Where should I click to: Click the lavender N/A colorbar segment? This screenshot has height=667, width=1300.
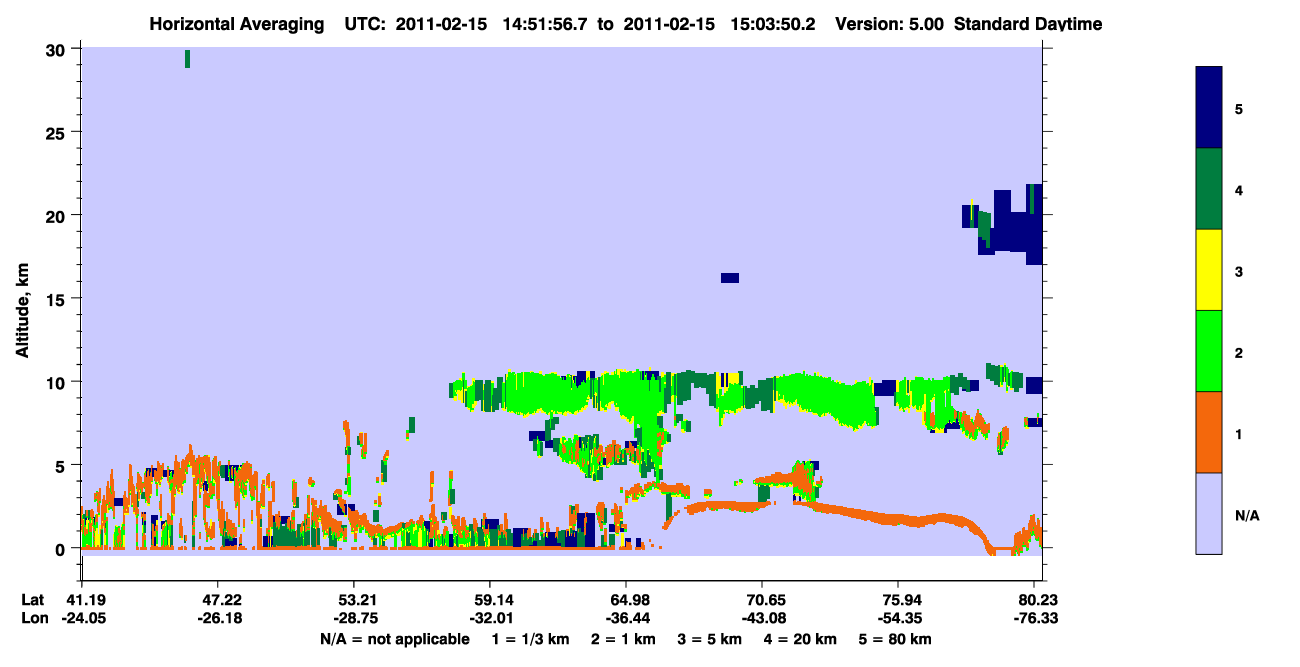1208,513
